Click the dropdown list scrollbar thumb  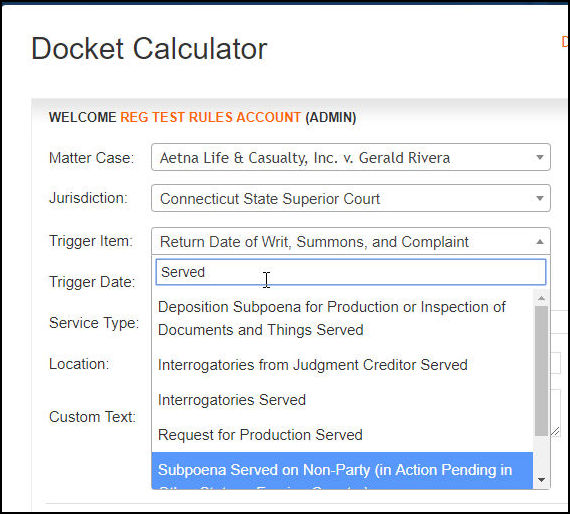tap(541, 370)
